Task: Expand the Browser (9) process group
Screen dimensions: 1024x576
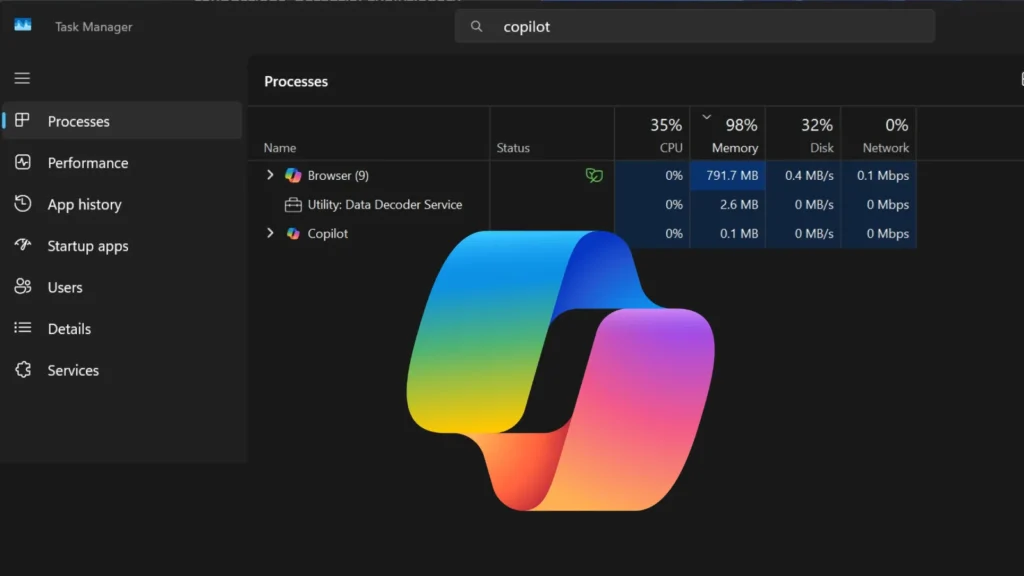Action: 270,174
